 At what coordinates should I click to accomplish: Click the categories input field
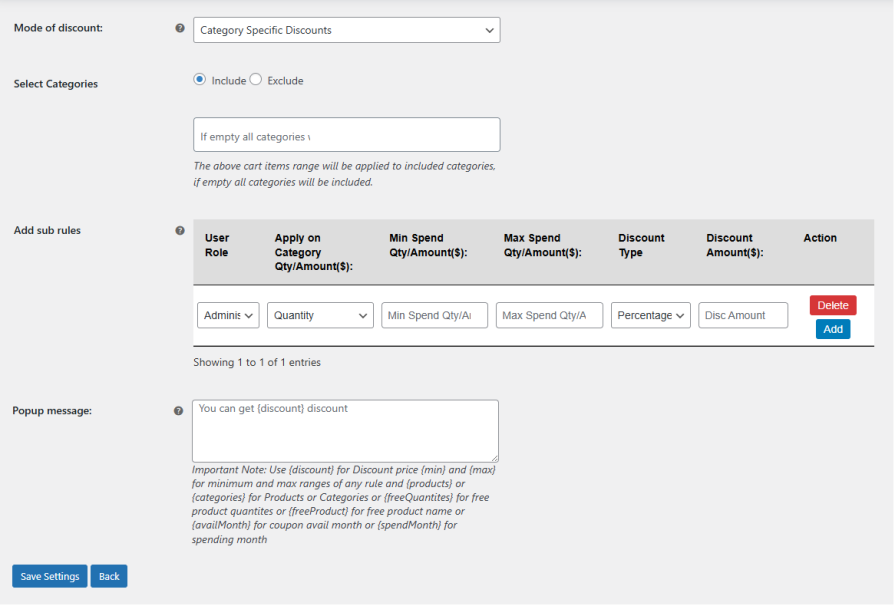pyautogui.click(x=346, y=133)
